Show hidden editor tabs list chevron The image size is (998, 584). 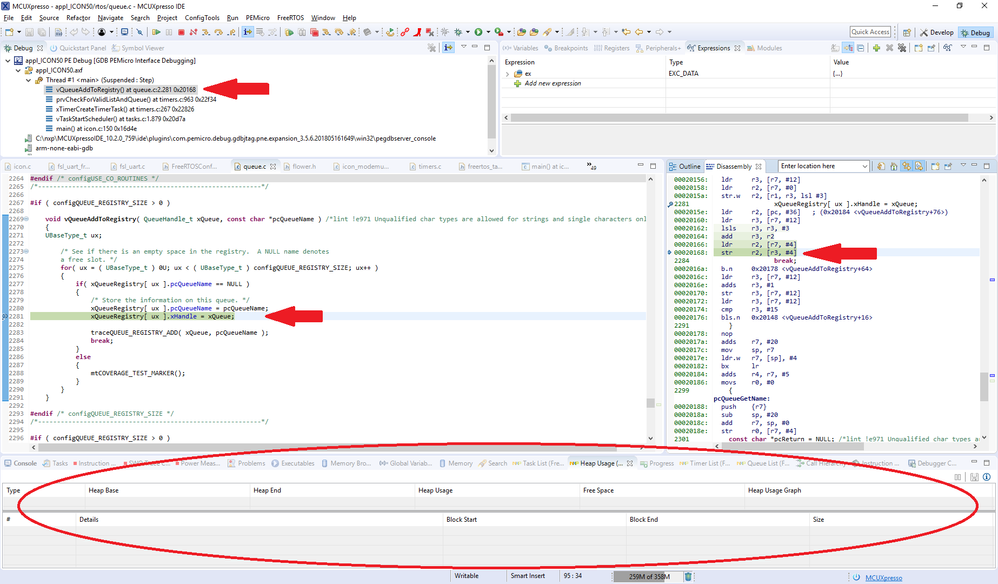point(591,166)
